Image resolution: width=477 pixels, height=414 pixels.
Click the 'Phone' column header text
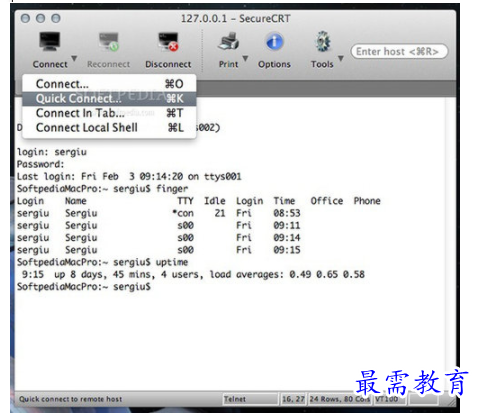pos(367,201)
